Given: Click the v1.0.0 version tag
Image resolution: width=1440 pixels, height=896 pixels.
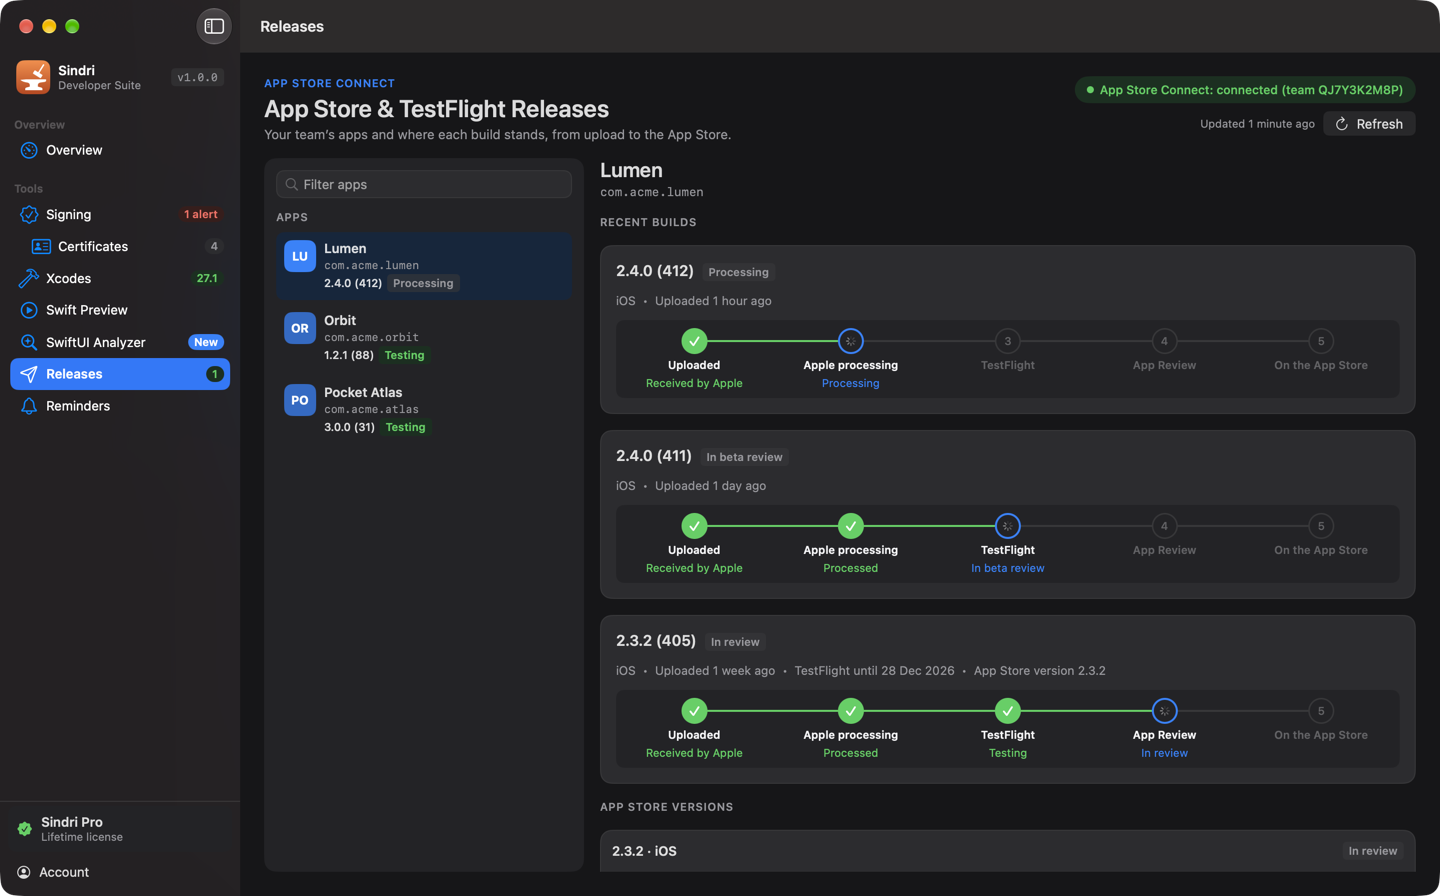Looking at the screenshot, I should point(197,77).
